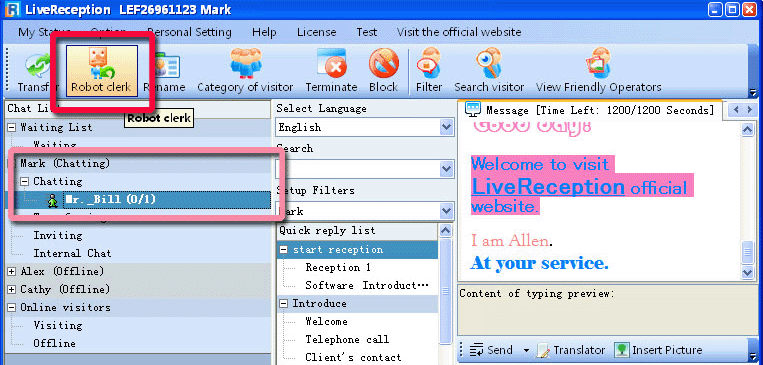
Task: Open the Help menu
Action: pyautogui.click(x=264, y=33)
